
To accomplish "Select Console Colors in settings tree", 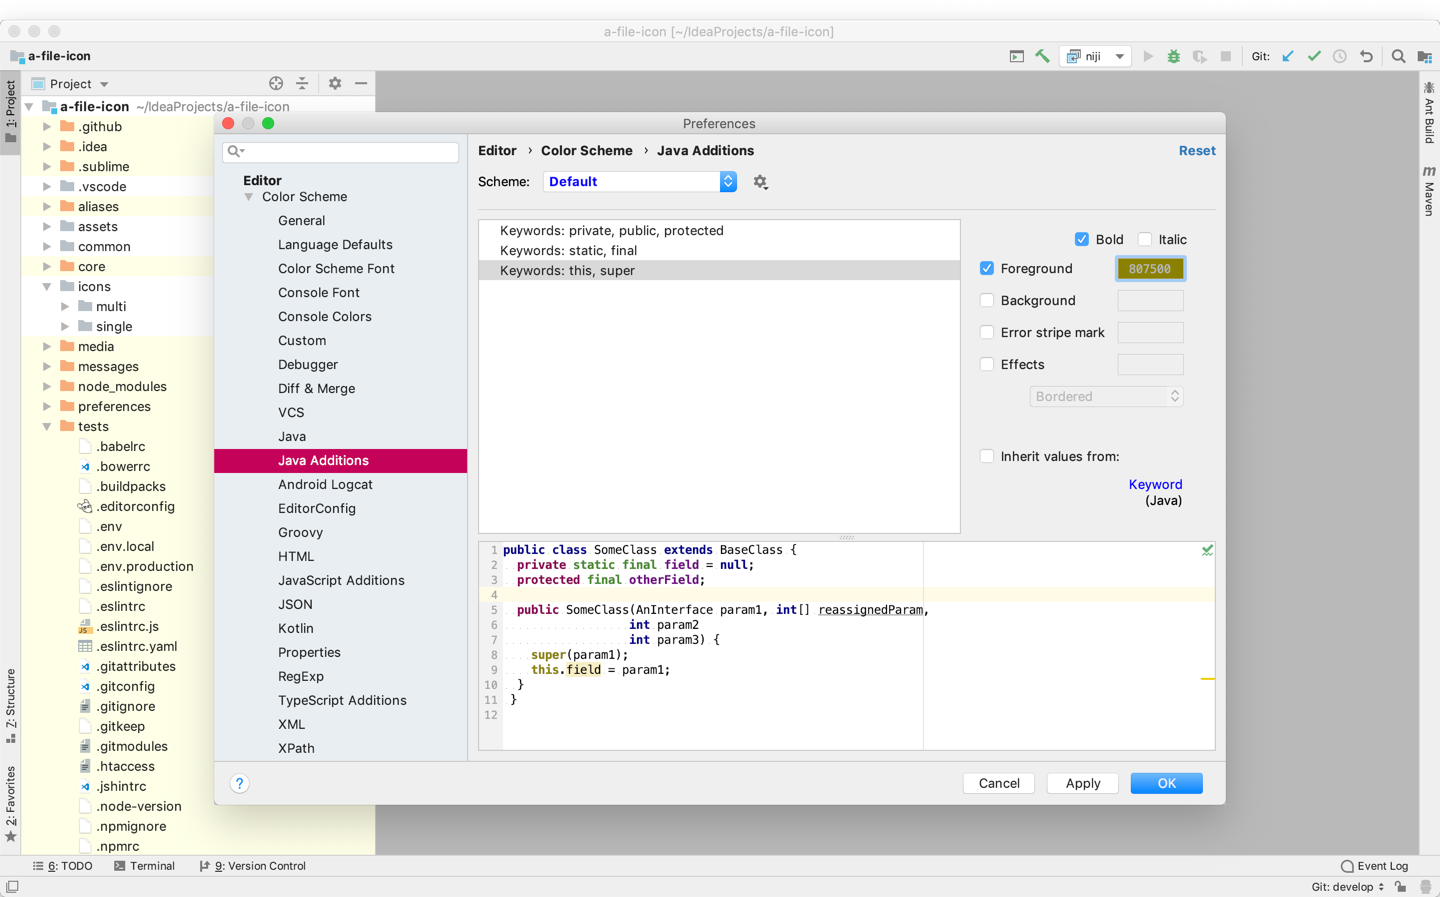I will click(x=325, y=317).
